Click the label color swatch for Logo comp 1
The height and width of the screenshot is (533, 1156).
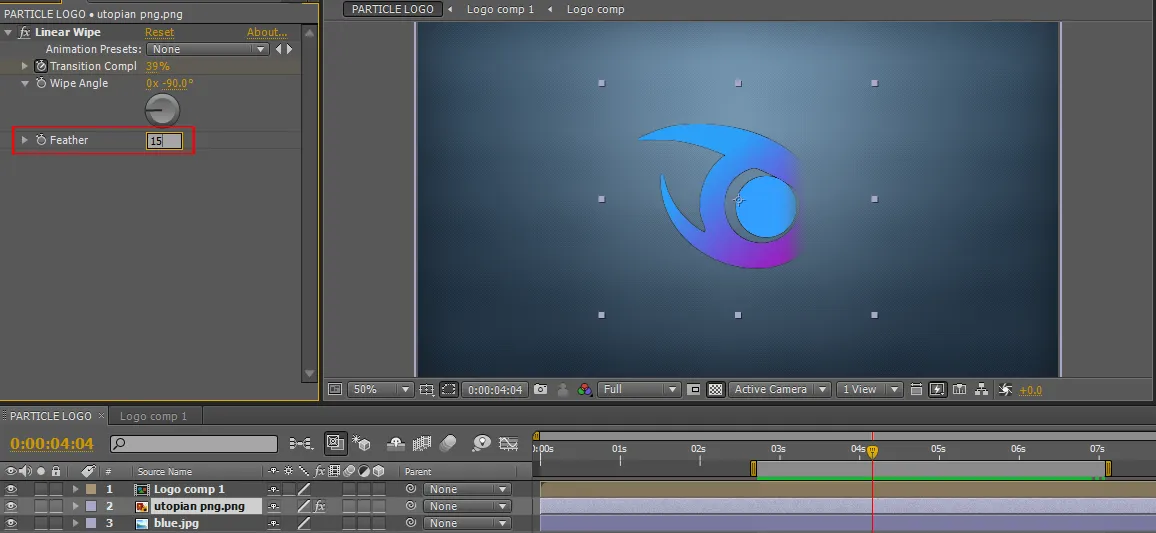[91, 489]
